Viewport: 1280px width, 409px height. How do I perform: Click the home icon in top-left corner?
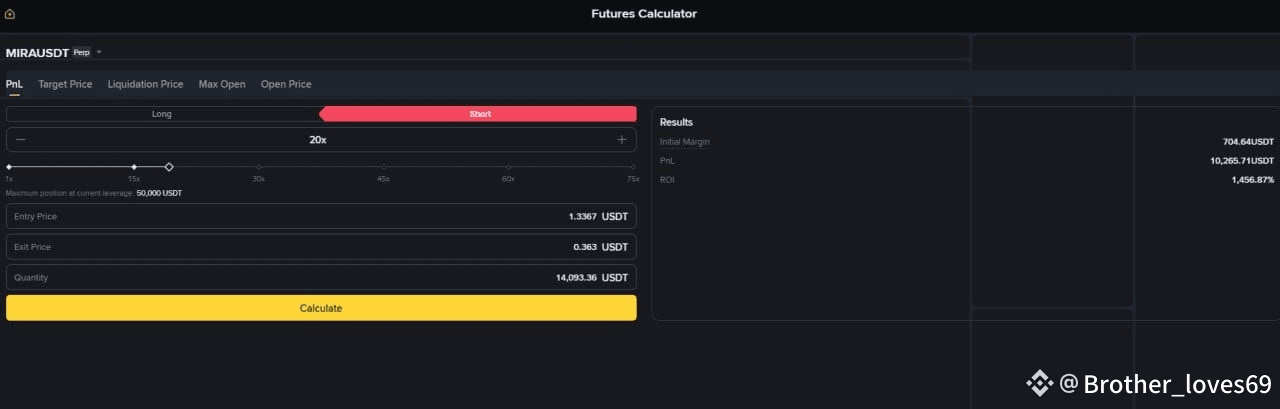click(10, 14)
